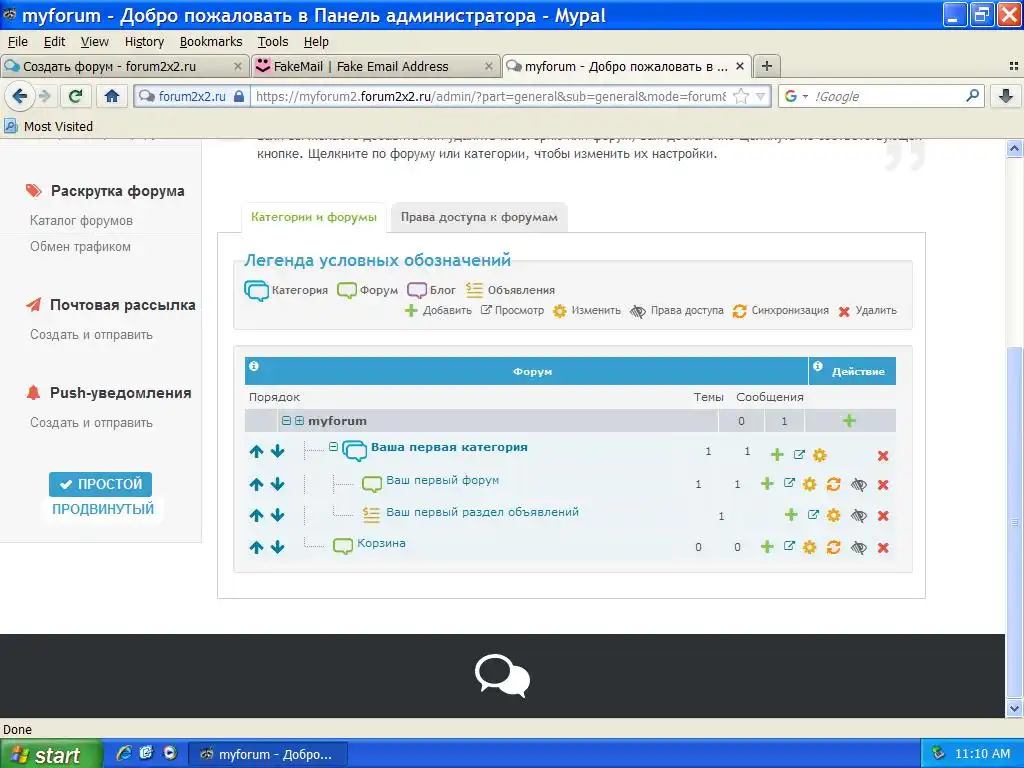Delete the Корзина forum
Viewport: 1024px width, 768px height.
pyautogui.click(x=883, y=548)
